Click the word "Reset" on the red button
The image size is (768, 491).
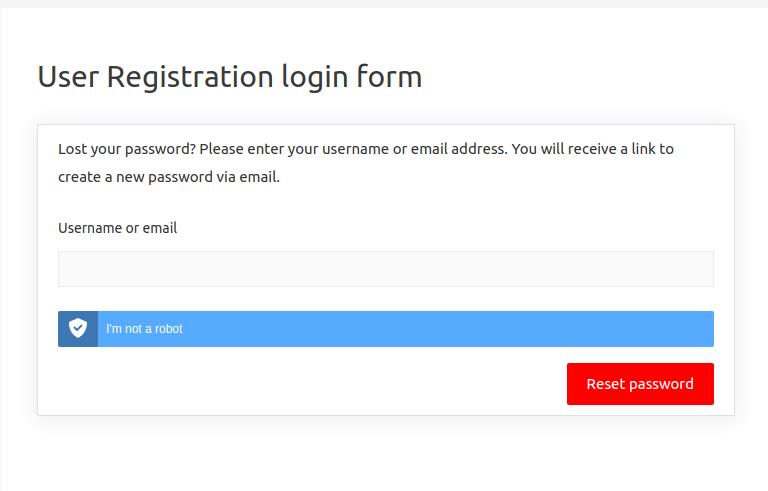pyautogui.click(x=605, y=384)
